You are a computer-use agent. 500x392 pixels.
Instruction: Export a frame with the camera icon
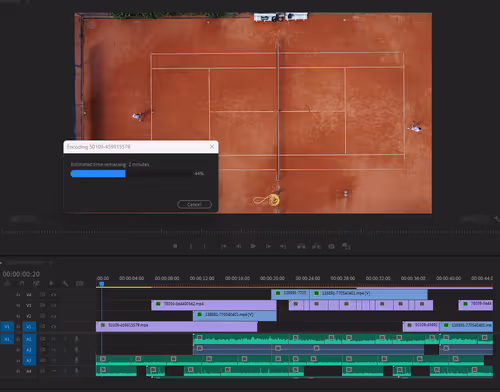[x=331, y=246]
